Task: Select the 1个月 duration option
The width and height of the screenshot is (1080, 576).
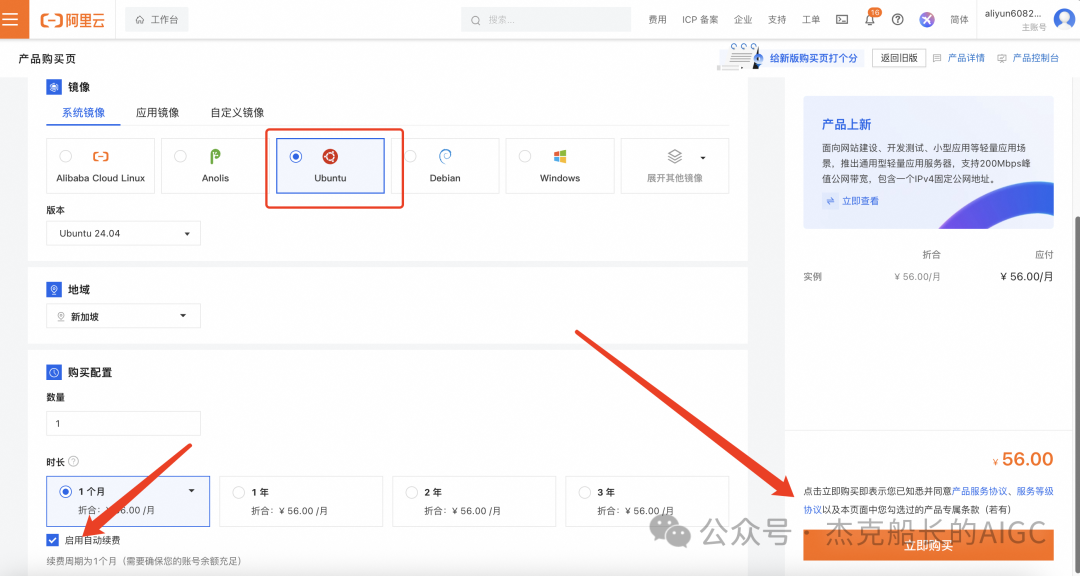Action: (x=128, y=501)
